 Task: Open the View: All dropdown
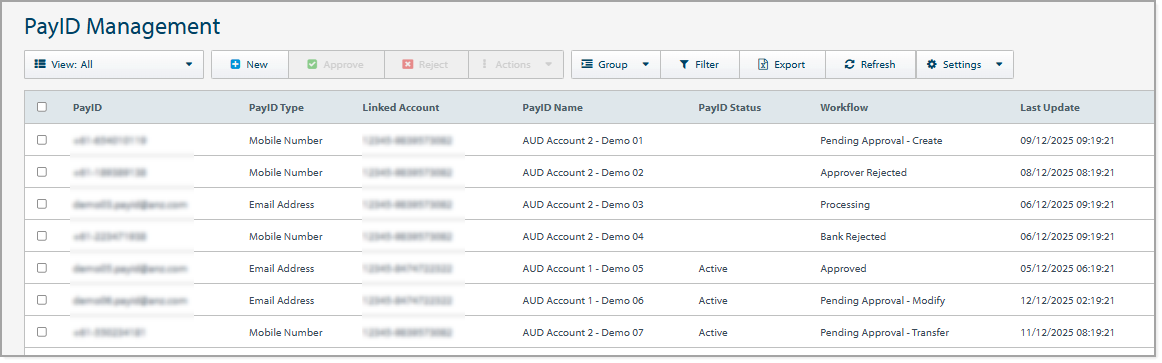[x=114, y=64]
